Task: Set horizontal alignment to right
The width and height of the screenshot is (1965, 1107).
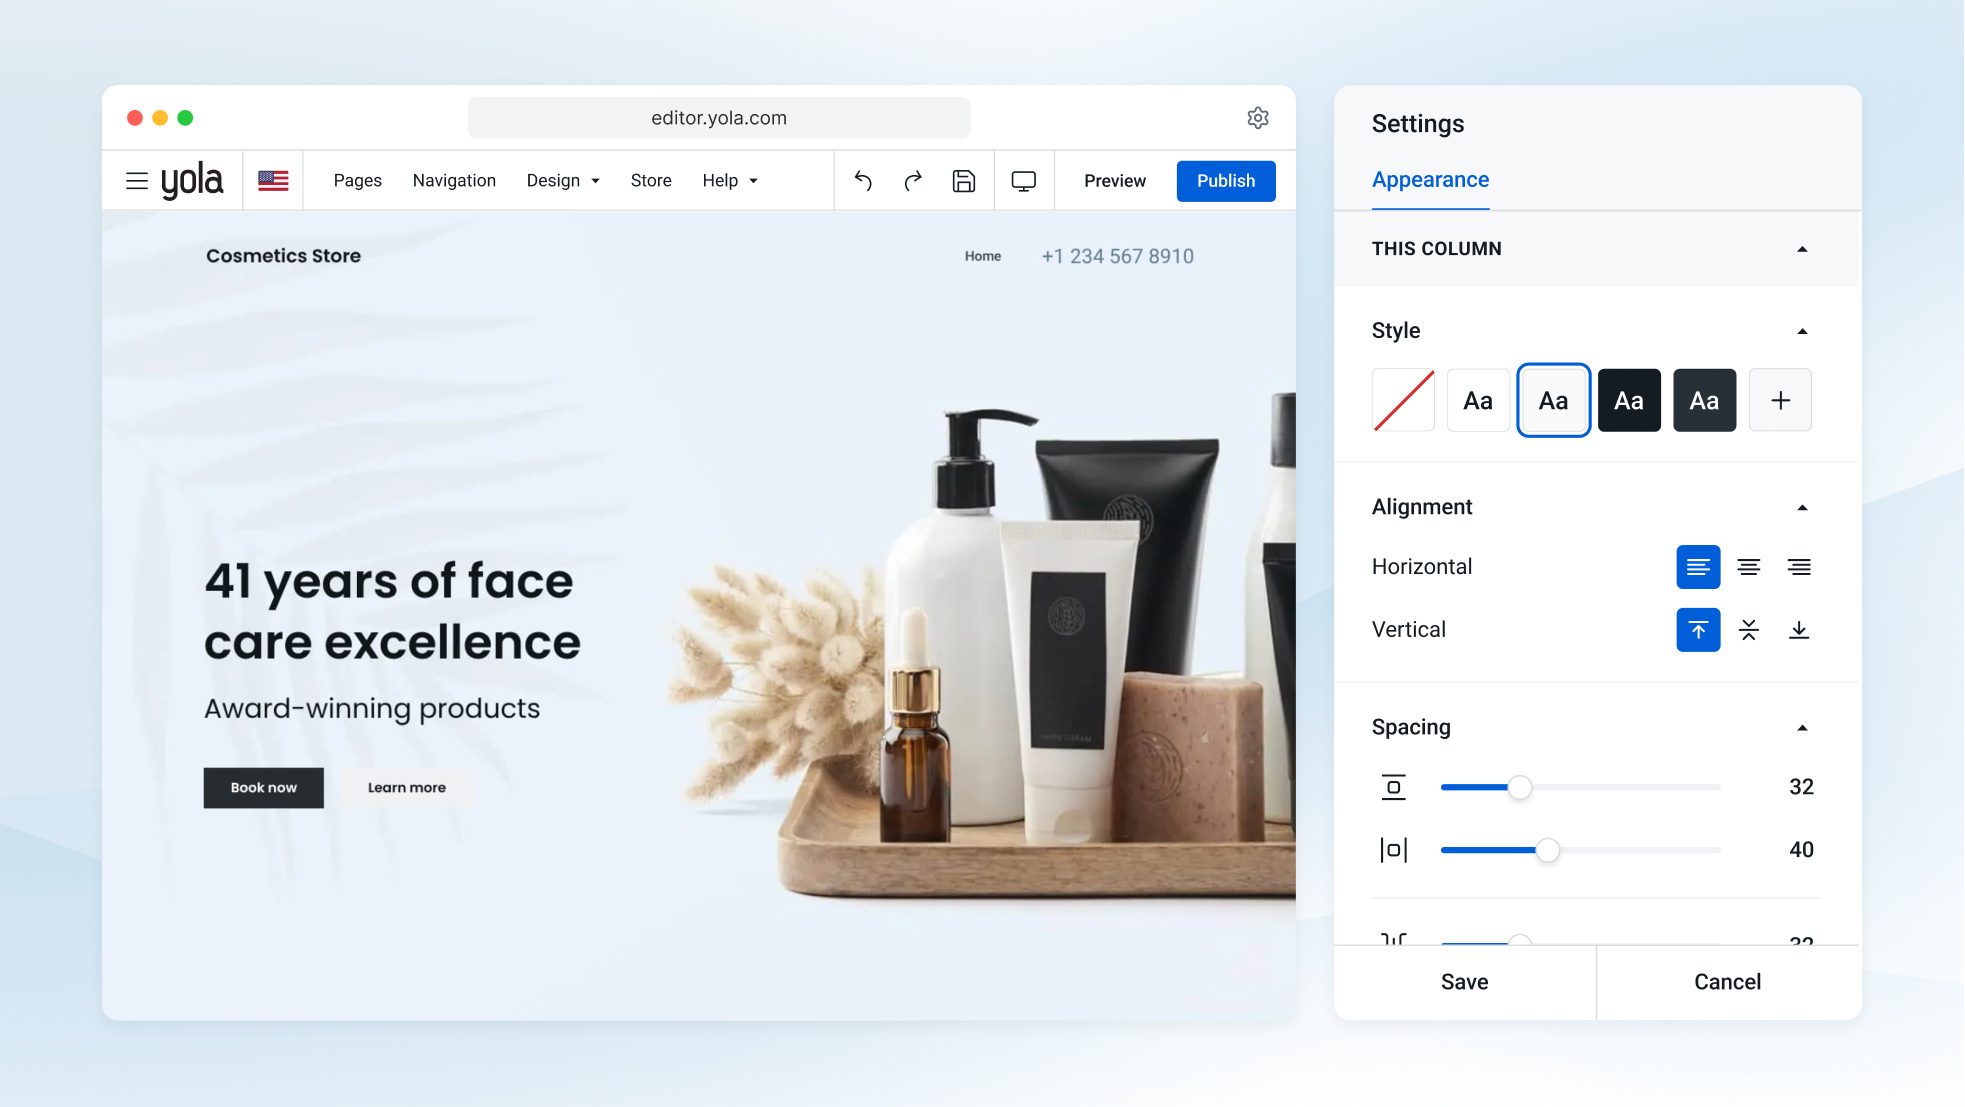Action: pyautogui.click(x=1799, y=567)
